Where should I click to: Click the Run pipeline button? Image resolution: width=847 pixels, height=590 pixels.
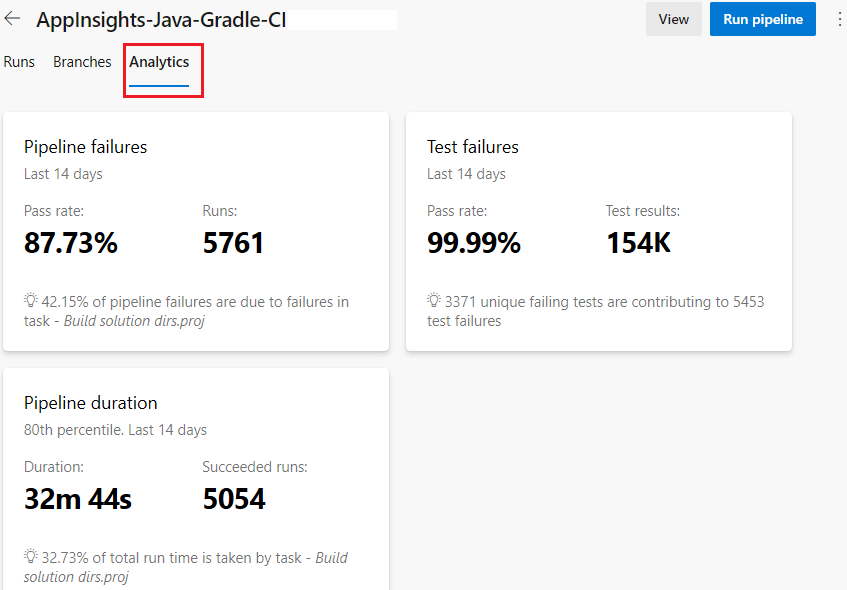point(763,19)
